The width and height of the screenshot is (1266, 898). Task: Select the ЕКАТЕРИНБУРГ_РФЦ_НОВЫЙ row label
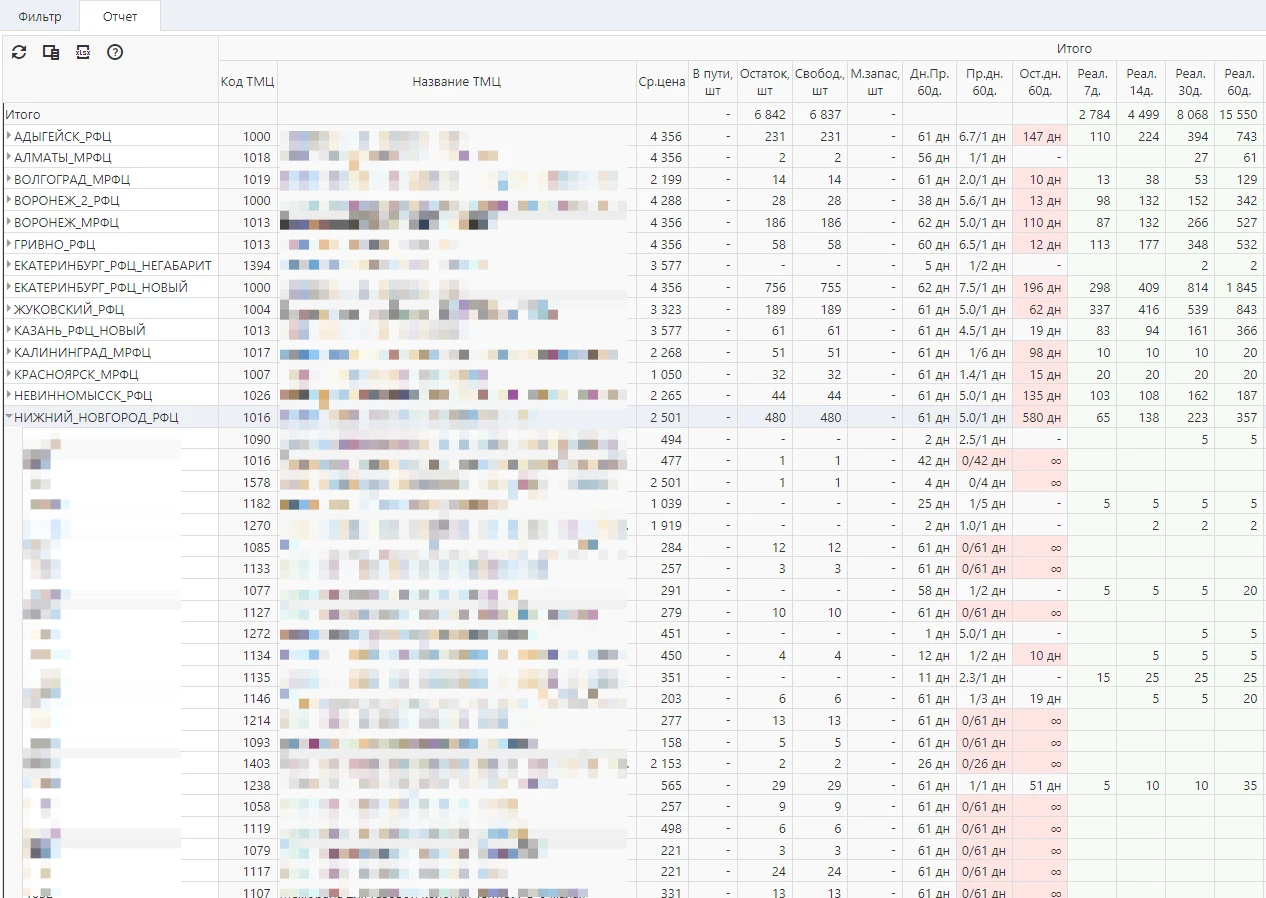click(x=101, y=288)
